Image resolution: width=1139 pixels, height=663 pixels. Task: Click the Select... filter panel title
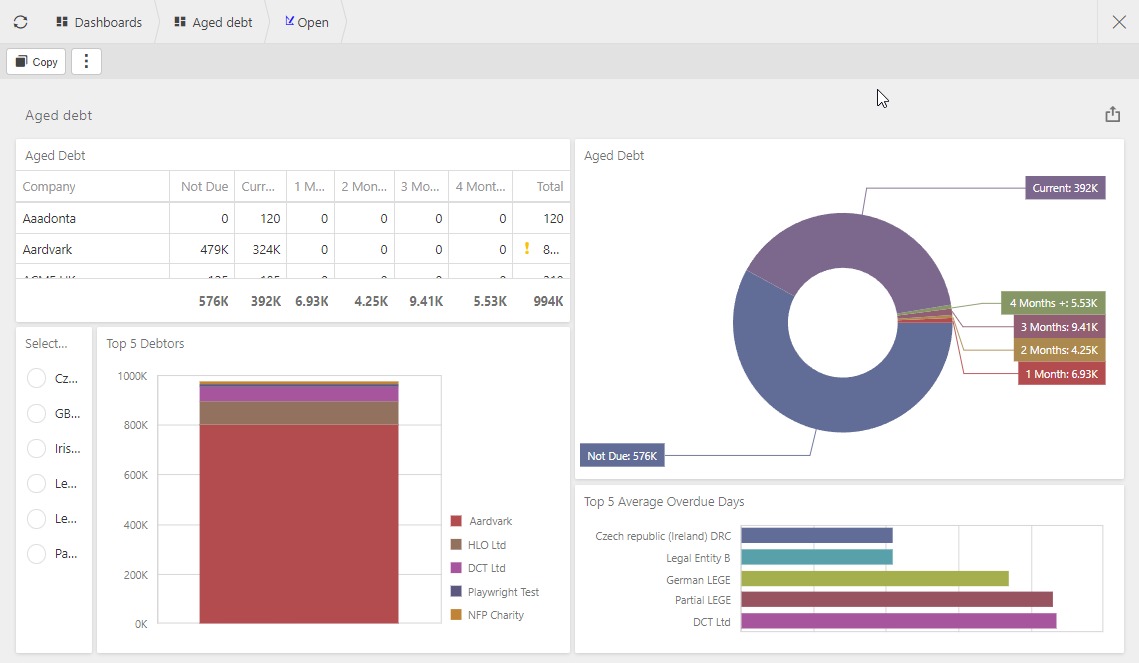46,343
